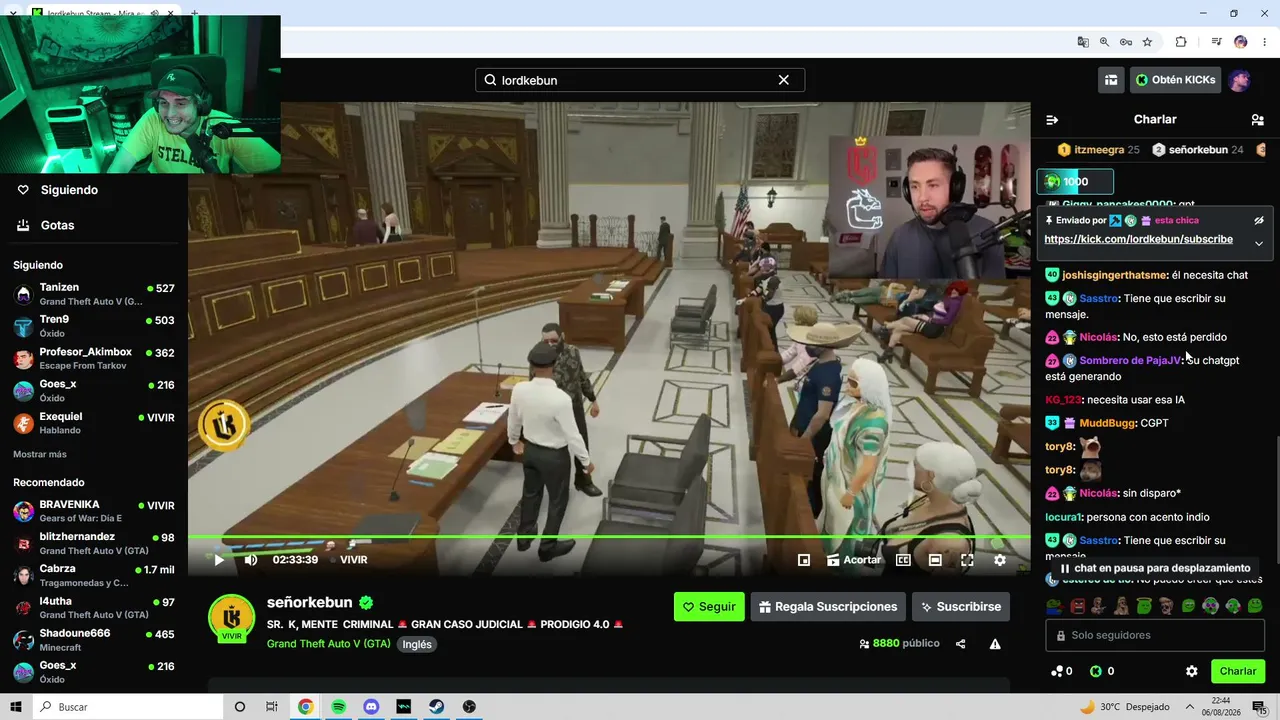Select itzmeegra in gift leaderboard
The height and width of the screenshot is (720, 1280).
[x=1098, y=150]
